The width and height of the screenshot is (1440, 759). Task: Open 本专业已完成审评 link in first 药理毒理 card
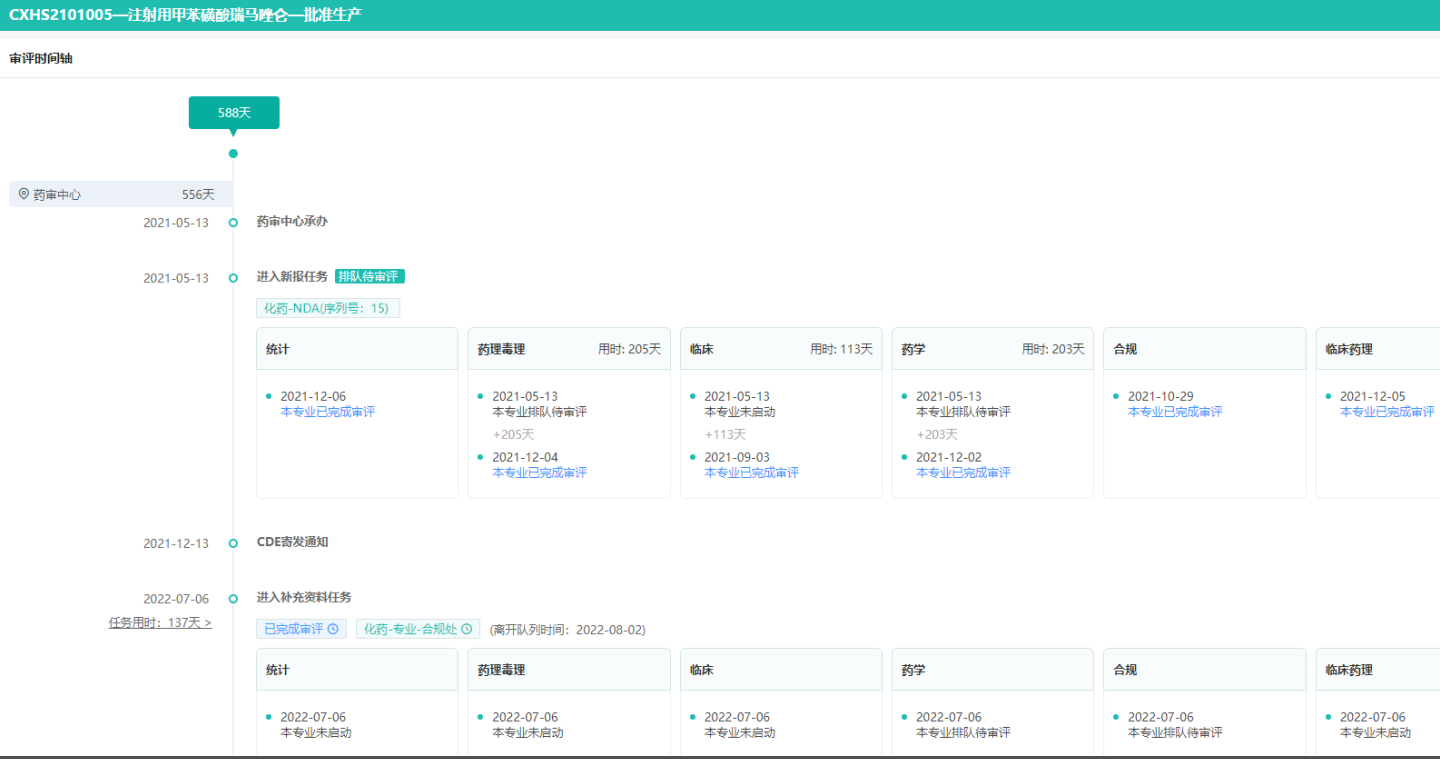(539, 473)
